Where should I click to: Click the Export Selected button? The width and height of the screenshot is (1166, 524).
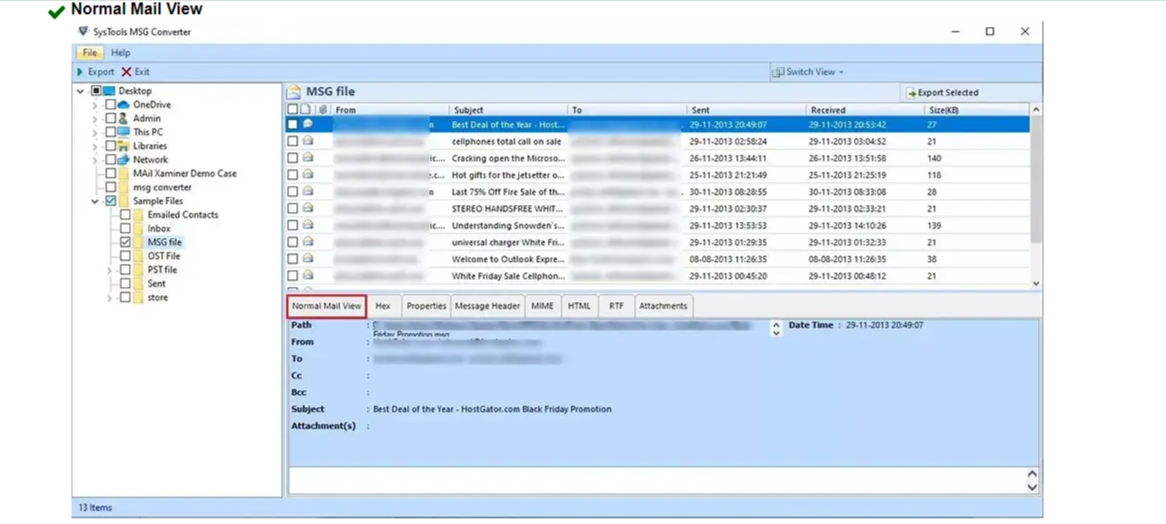tap(943, 93)
